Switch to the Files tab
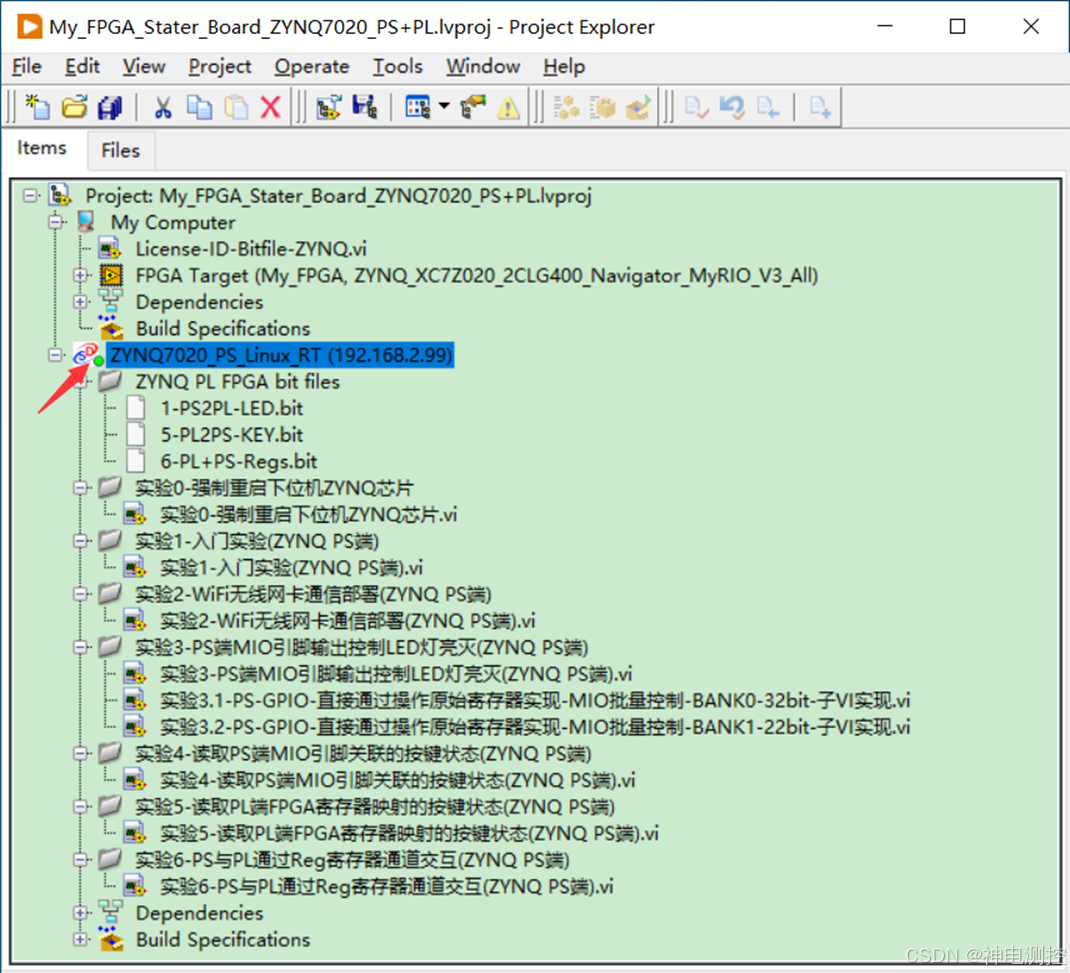 pyautogui.click(x=121, y=150)
